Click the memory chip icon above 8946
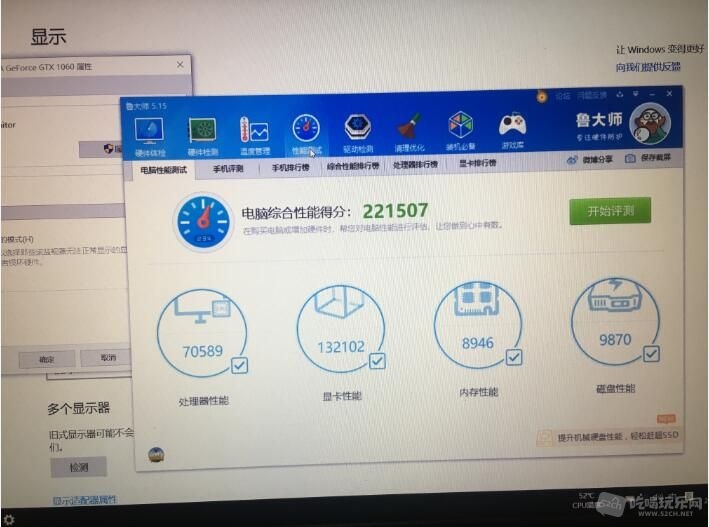Viewport: 709px width, 527px height. [477, 299]
